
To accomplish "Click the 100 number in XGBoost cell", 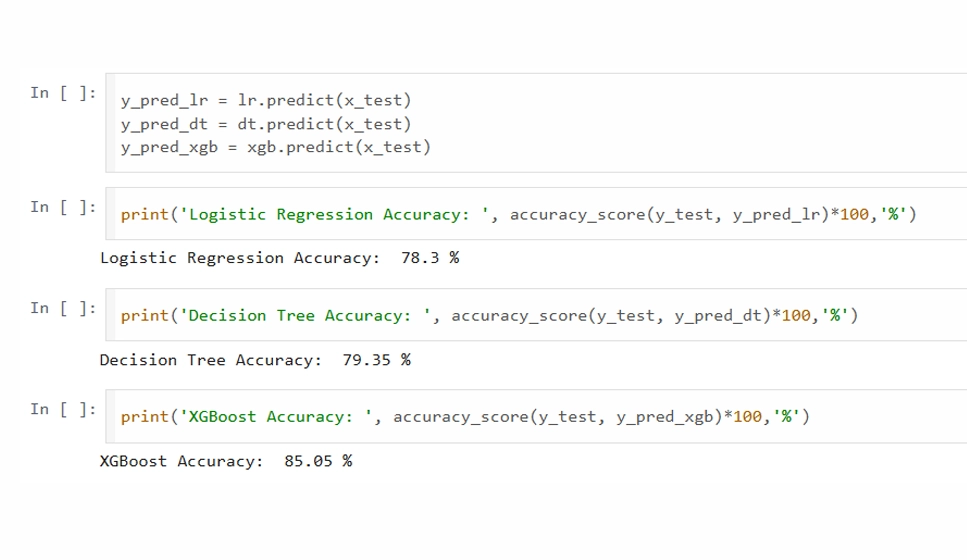I will (x=747, y=417).
